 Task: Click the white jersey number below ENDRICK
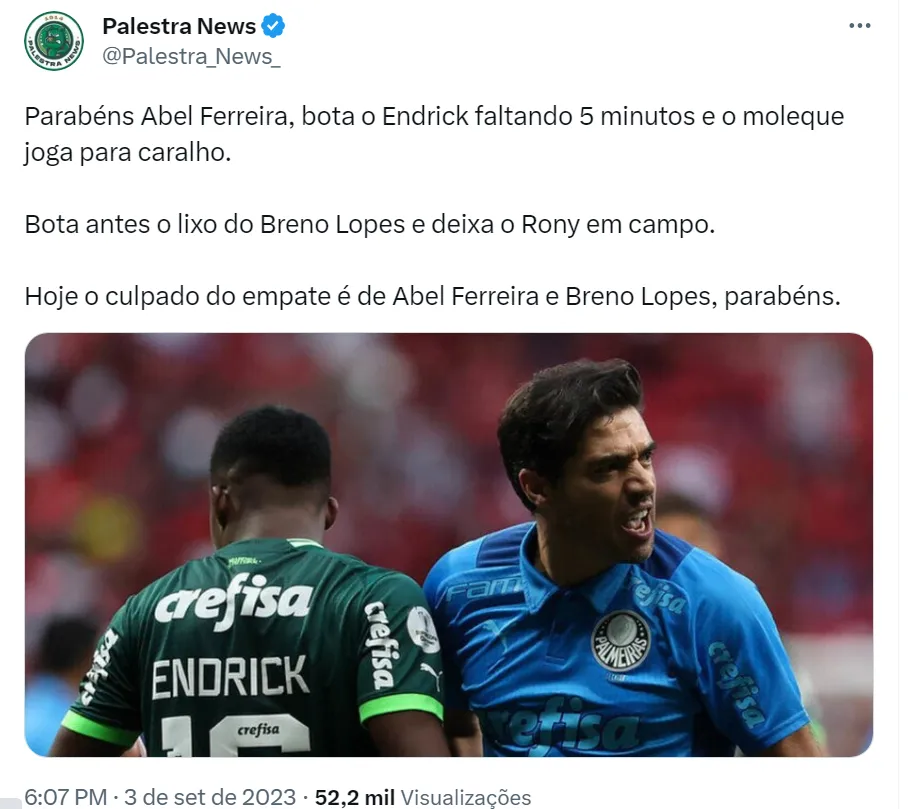click(x=236, y=736)
